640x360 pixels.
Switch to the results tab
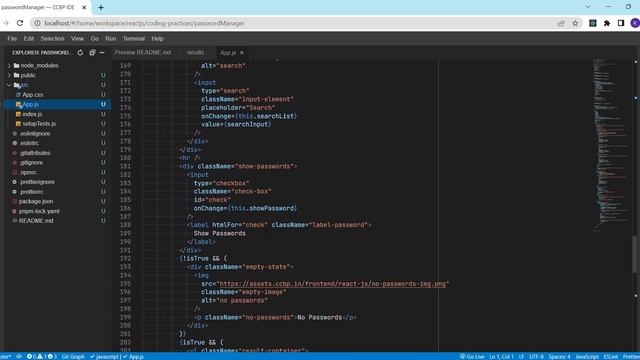tap(195, 53)
